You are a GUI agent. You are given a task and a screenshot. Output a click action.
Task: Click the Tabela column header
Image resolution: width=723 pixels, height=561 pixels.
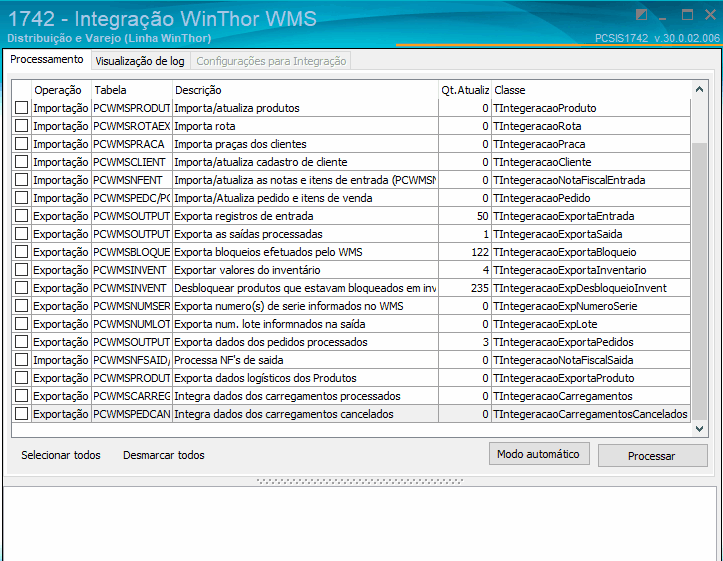132,90
